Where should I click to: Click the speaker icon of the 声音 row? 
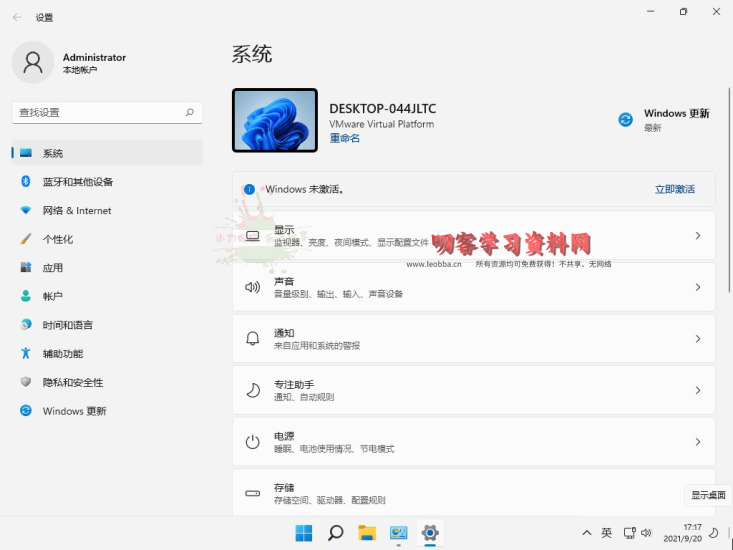coord(252,287)
